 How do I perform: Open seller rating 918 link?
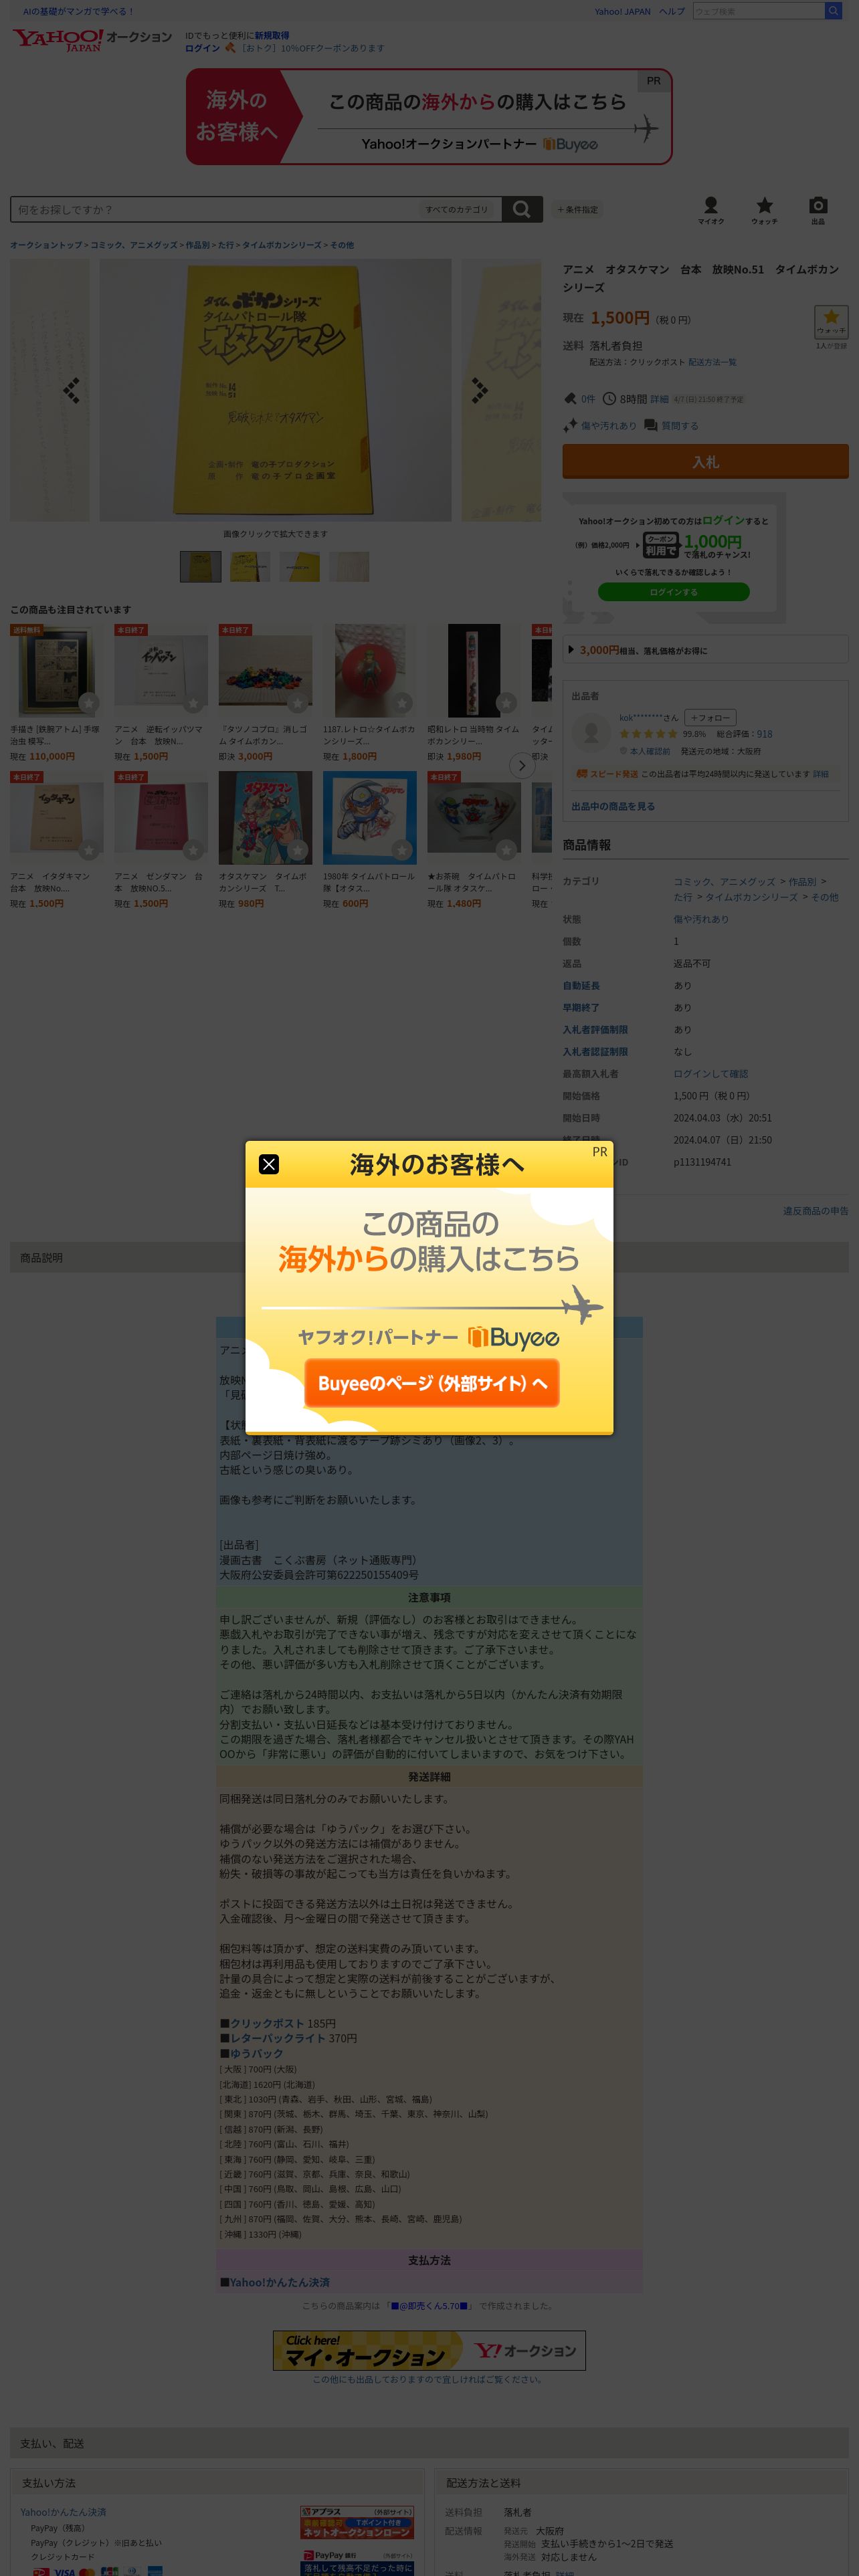pyautogui.click(x=764, y=734)
